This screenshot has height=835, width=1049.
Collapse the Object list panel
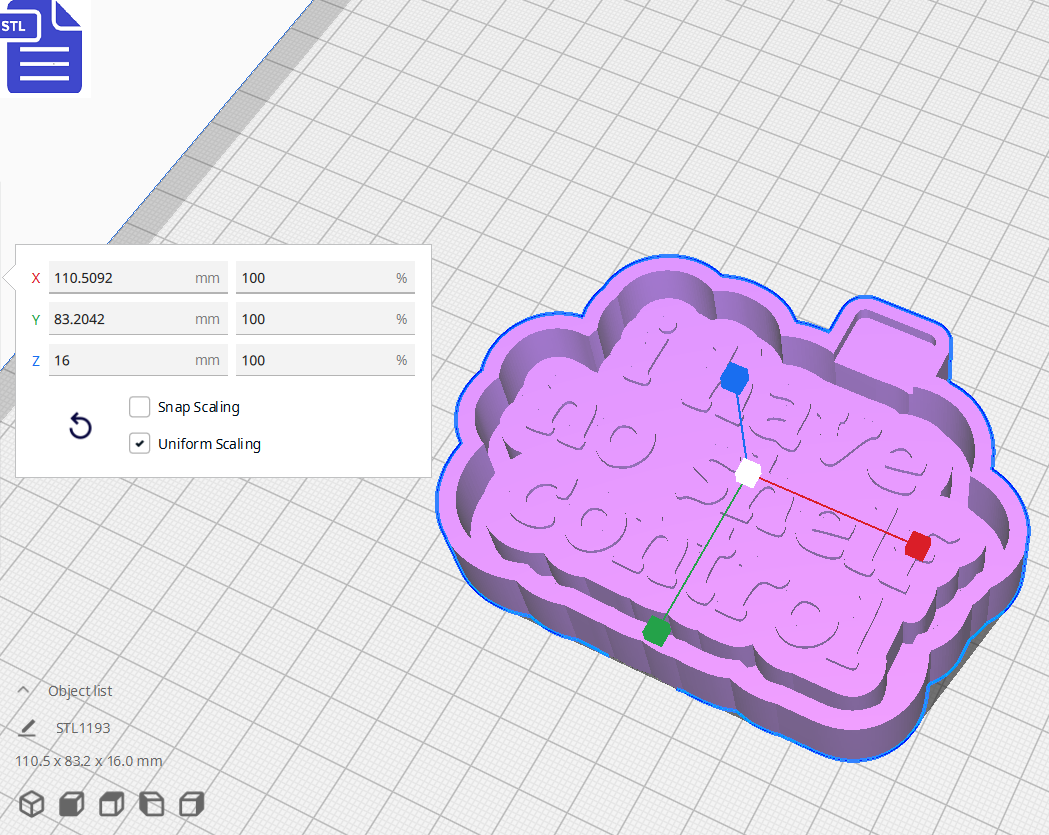click(x=25, y=690)
